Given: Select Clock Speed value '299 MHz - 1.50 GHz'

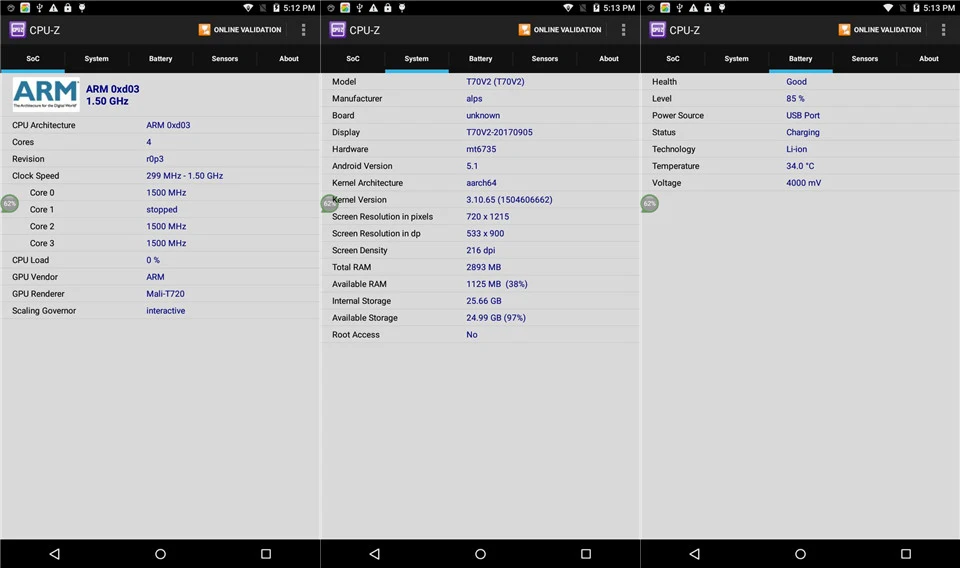Looking at the screenshot, I should pos(184,176).
